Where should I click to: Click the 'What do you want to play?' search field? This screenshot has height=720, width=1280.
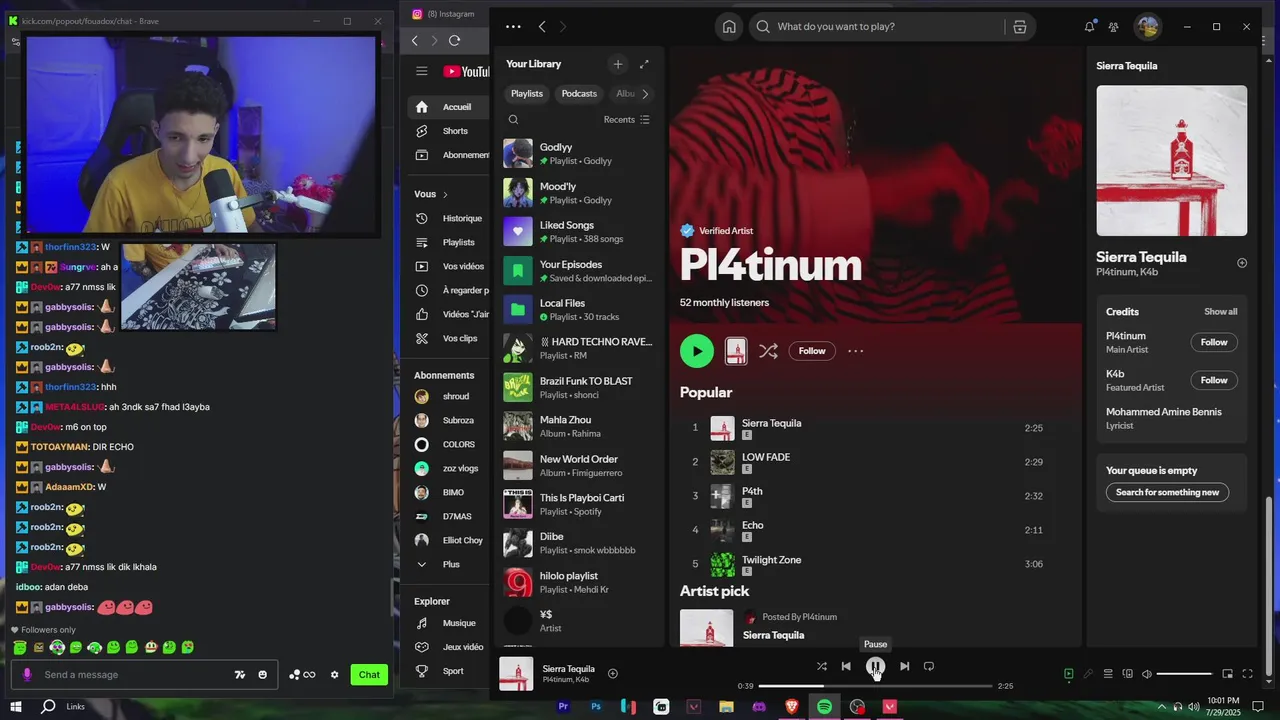877,27
